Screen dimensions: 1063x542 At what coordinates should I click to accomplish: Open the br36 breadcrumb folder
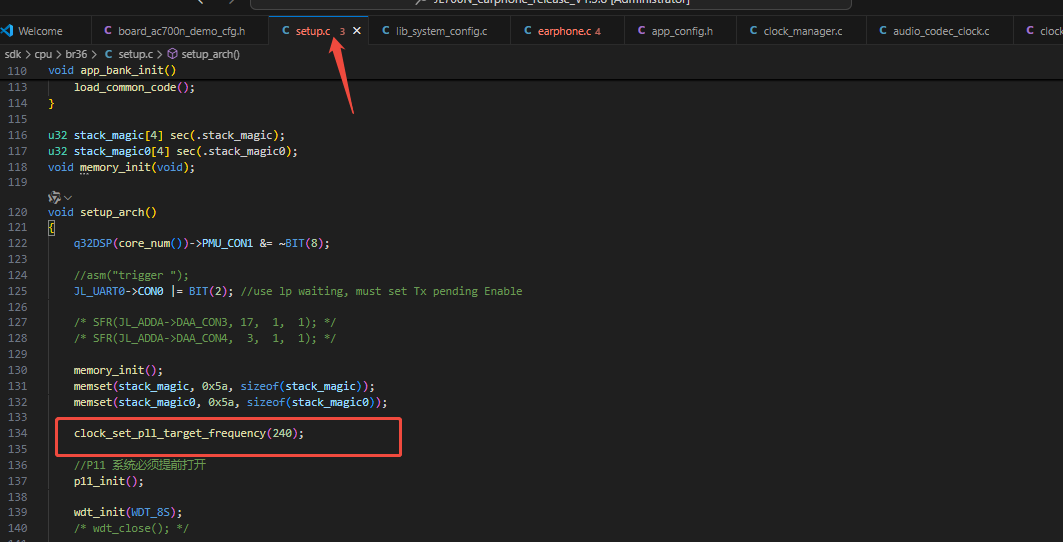(77, 54)
